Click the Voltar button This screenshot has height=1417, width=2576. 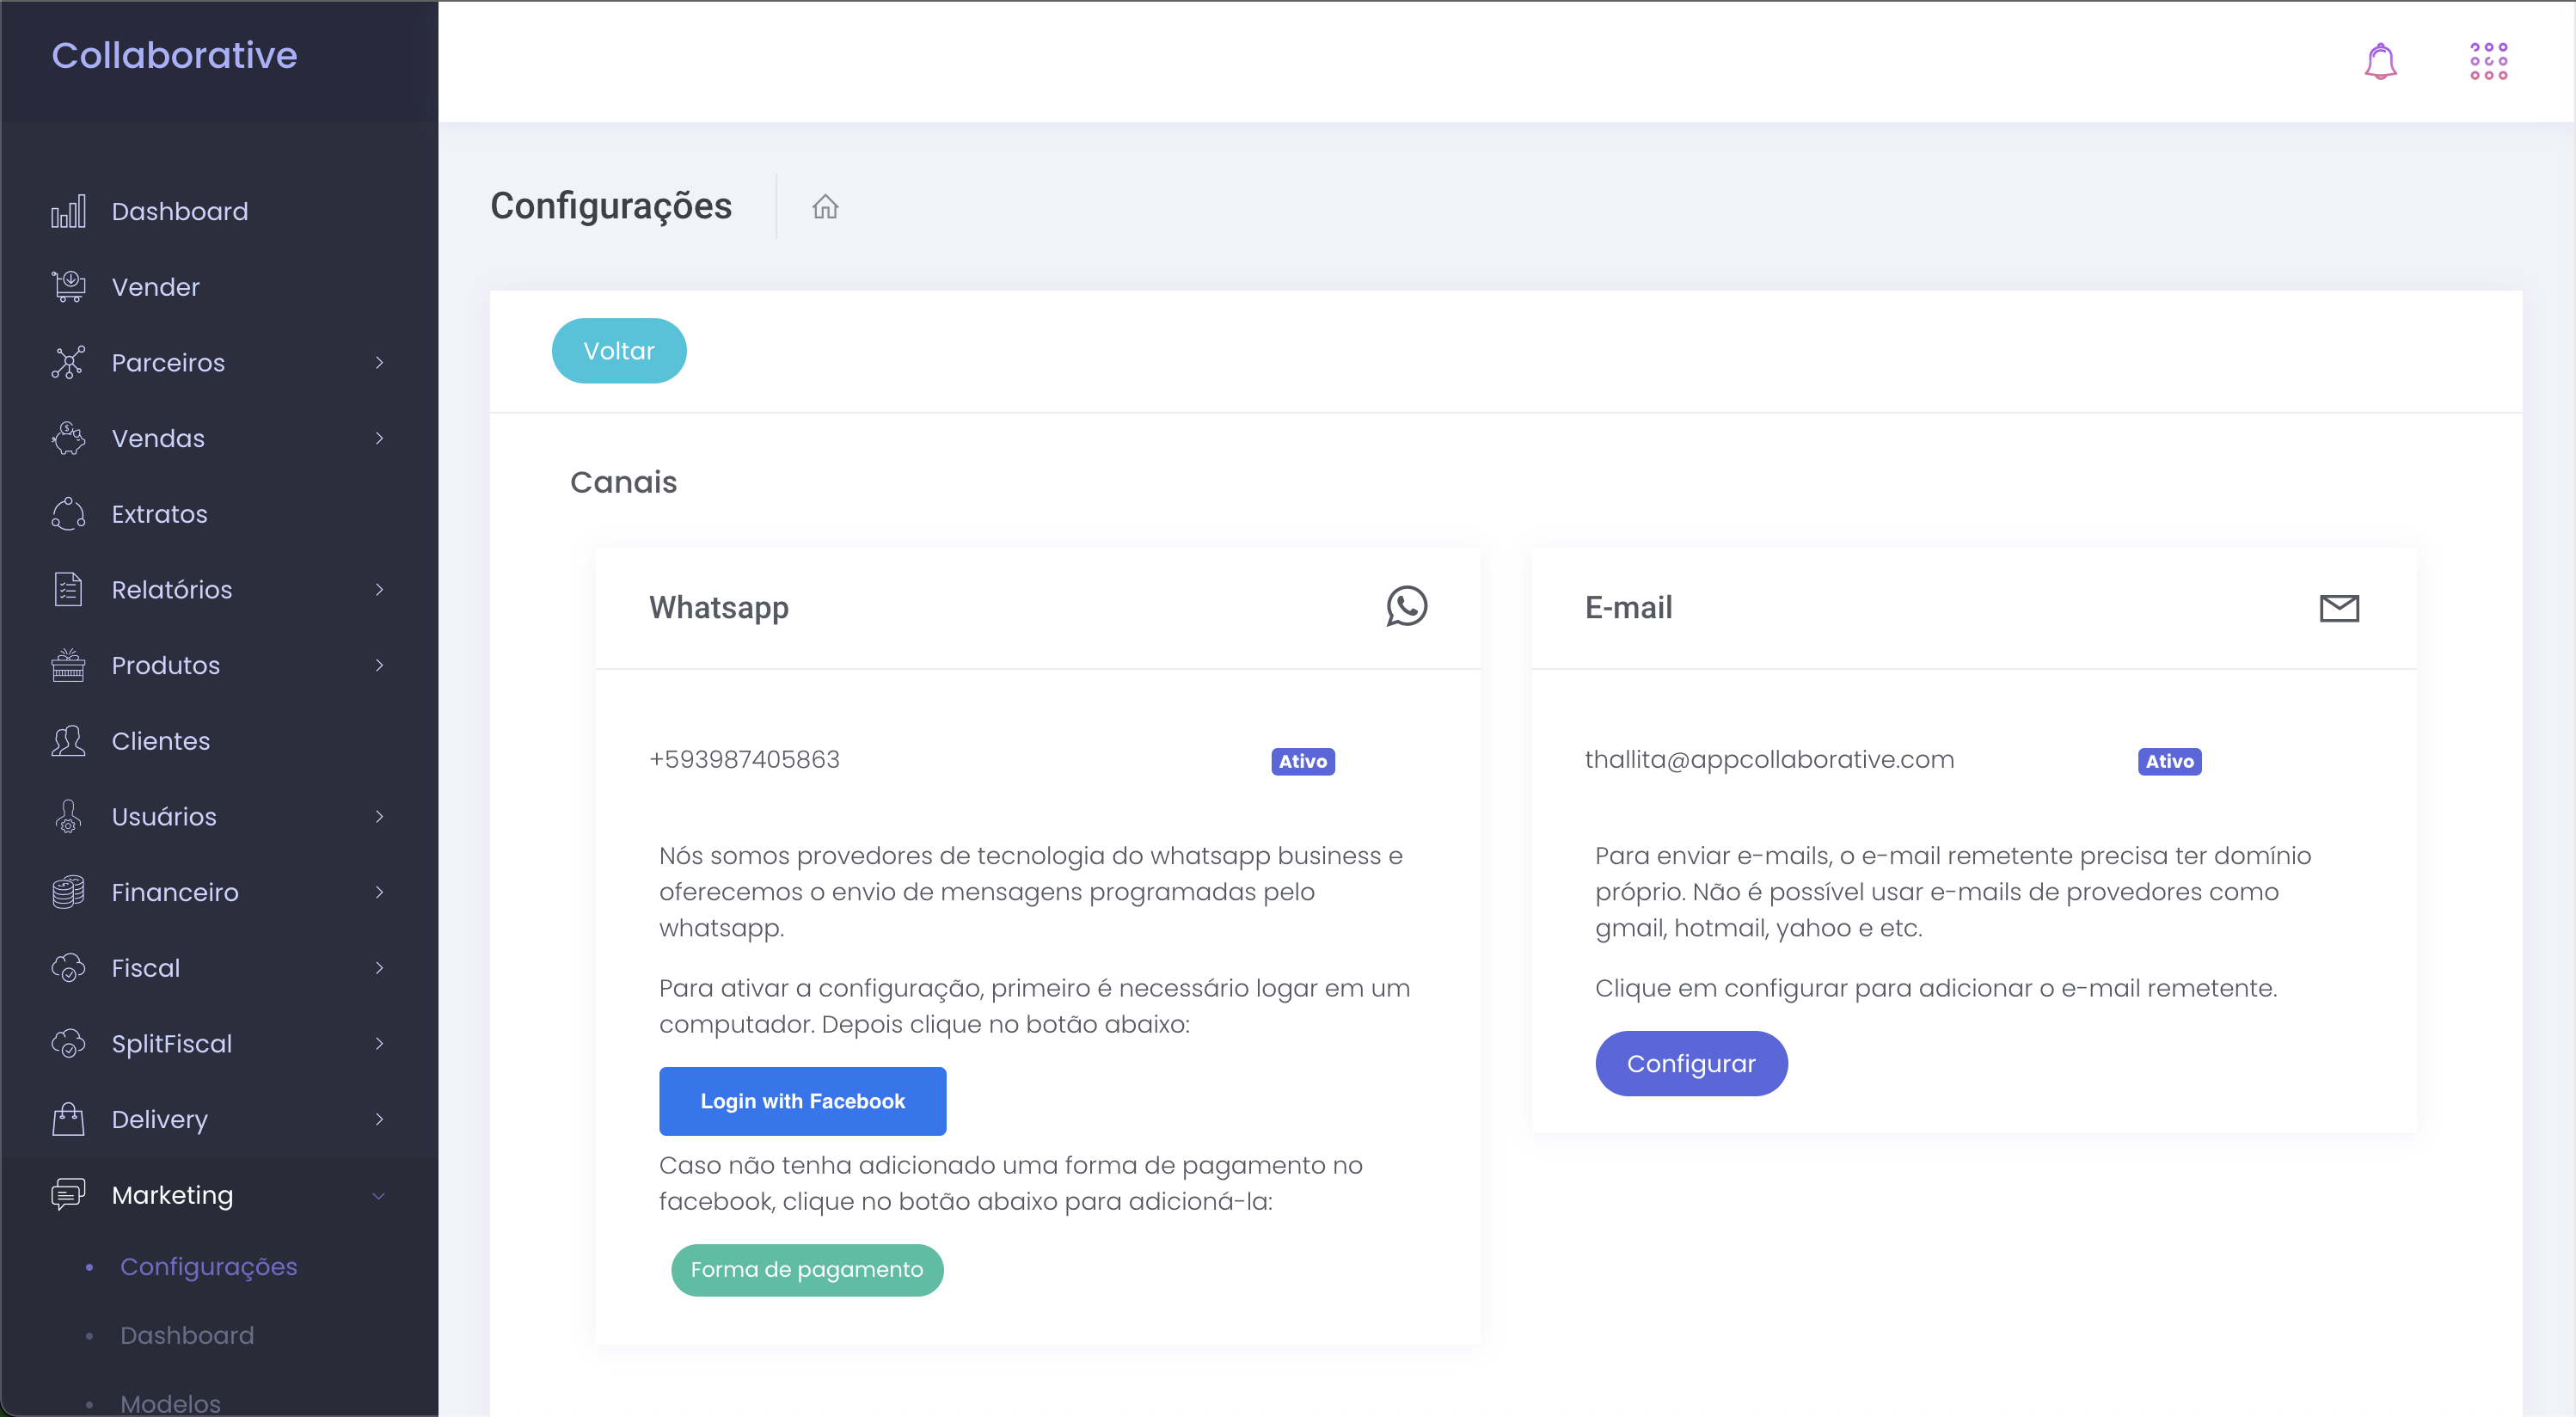point(619,351)
